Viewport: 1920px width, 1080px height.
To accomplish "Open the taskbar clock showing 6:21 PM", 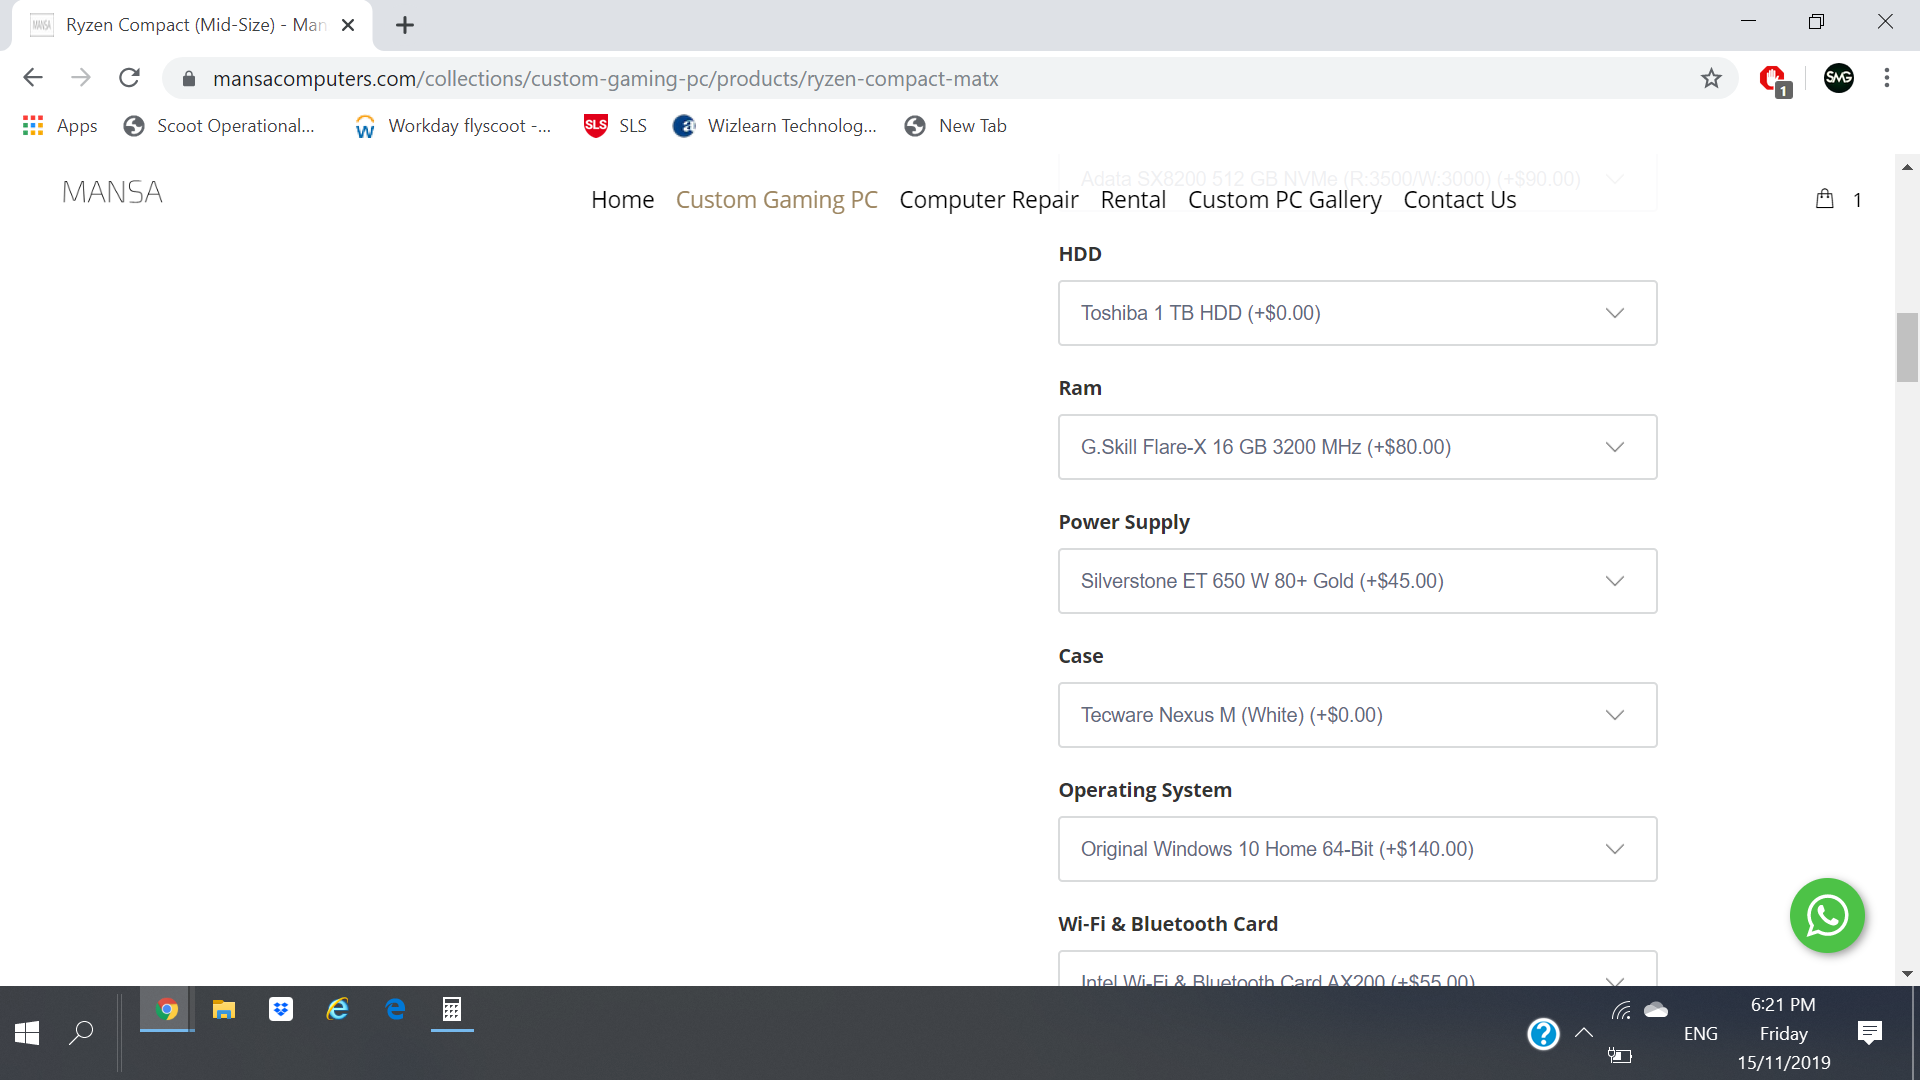I will pyautogui.click(x=1784, y=1033).
